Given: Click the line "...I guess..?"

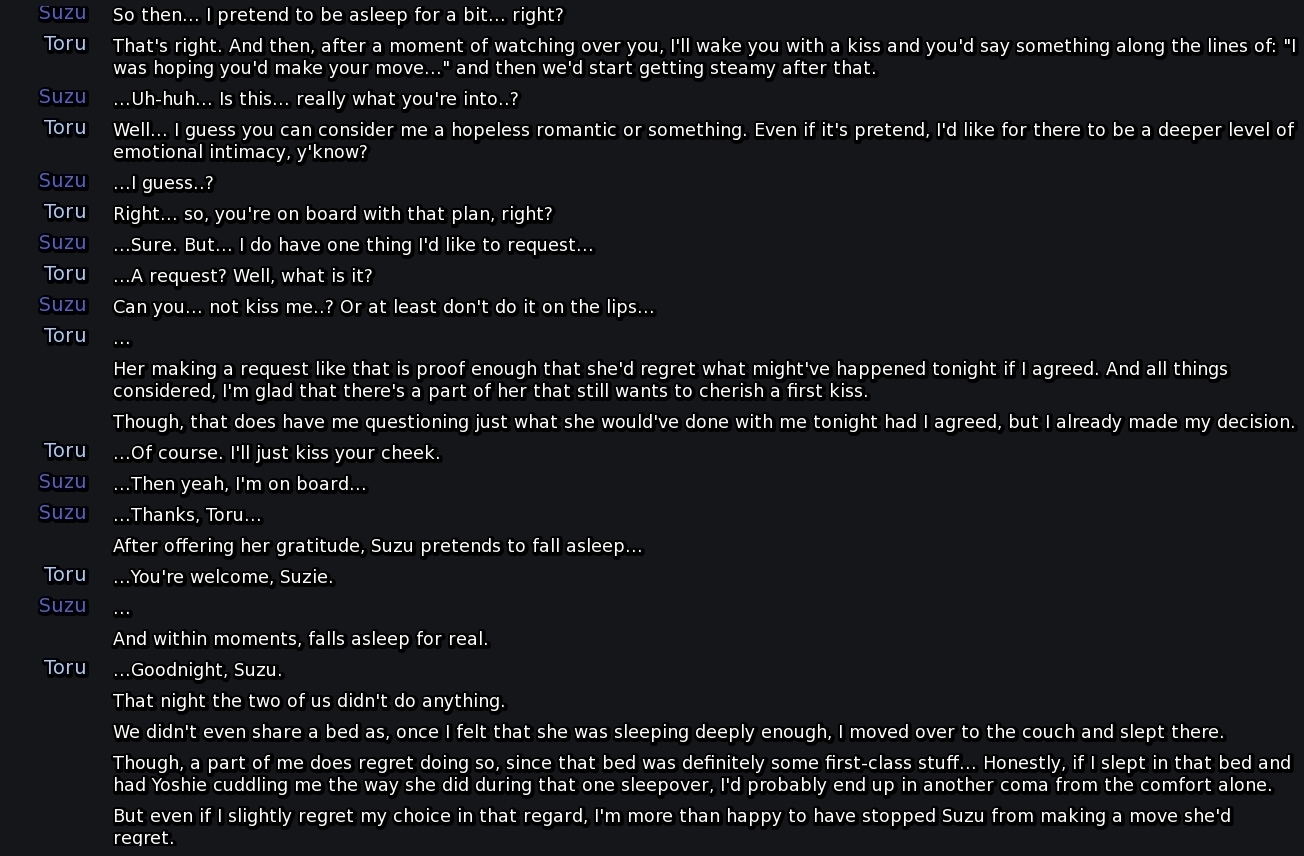Looking at the screenshot, I should tap(163, 183).
